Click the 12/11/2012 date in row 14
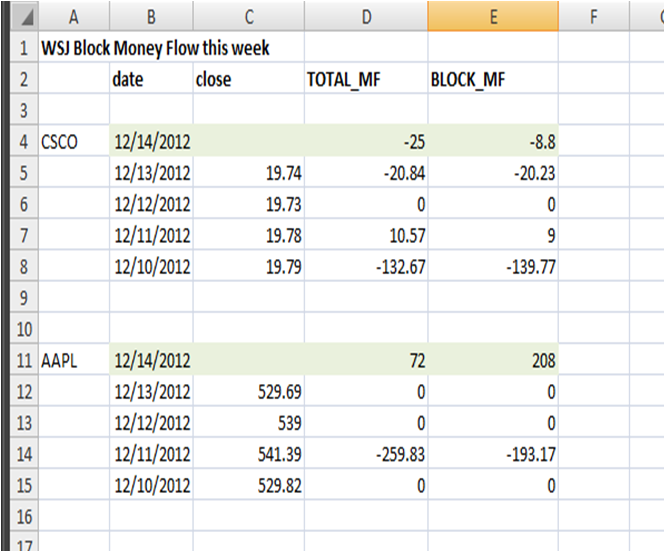This screenshot has width=665, height=552. pyautogui.click(x=151, y=454)
